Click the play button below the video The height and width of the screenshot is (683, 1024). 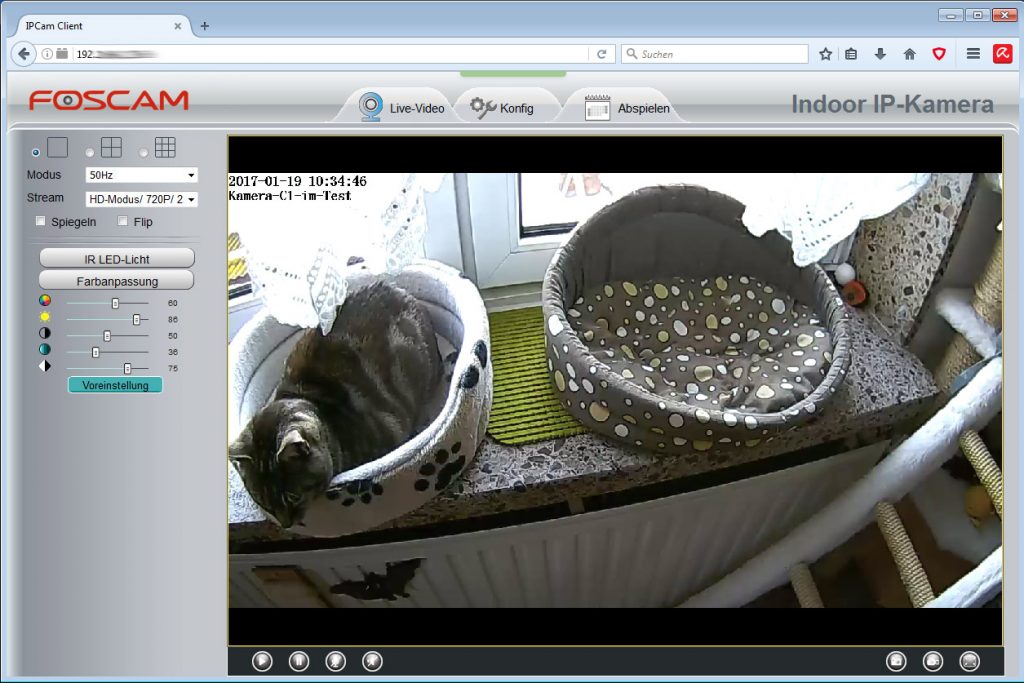click(x=262, y=660)
